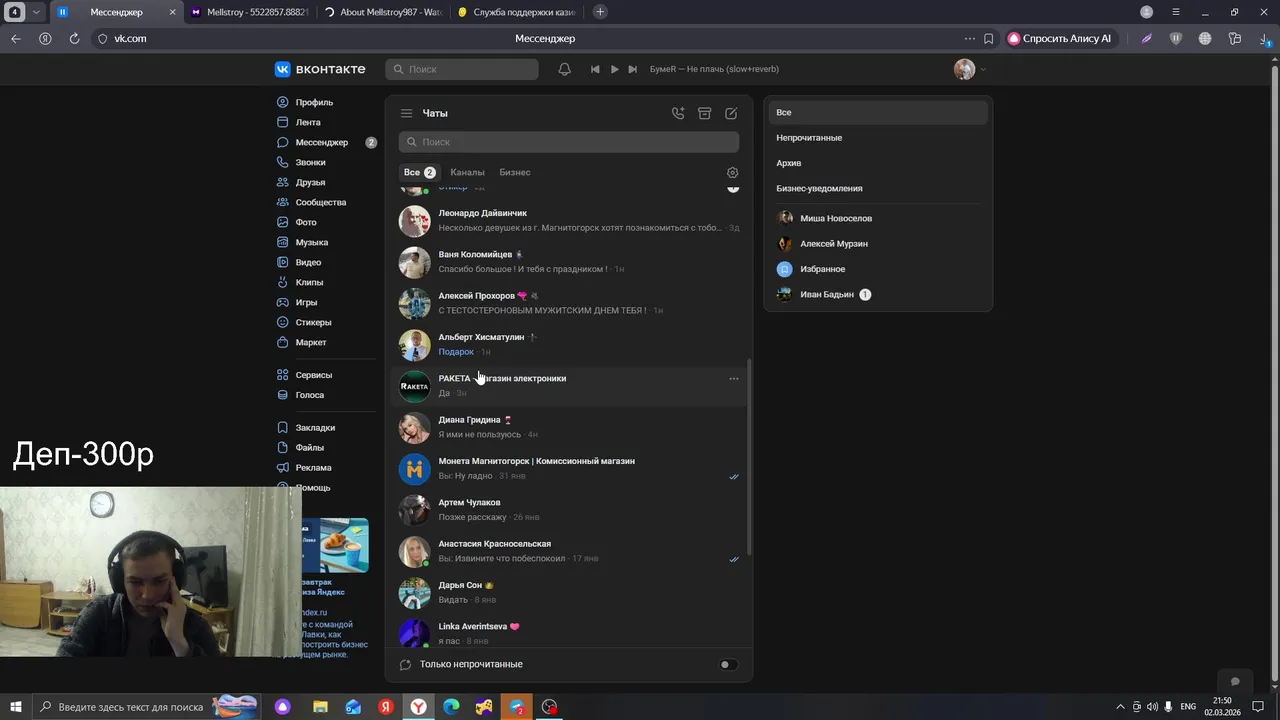Start a new call from chats header
1280x720 pixels.
coord(678,113)
